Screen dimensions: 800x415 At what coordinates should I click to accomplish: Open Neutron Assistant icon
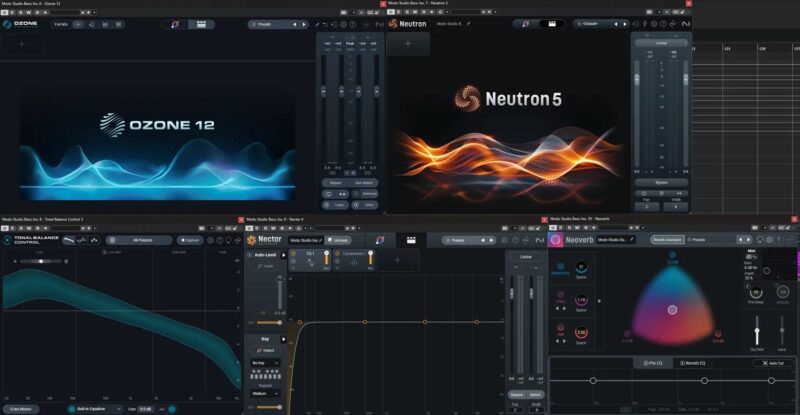click(526, 24)
